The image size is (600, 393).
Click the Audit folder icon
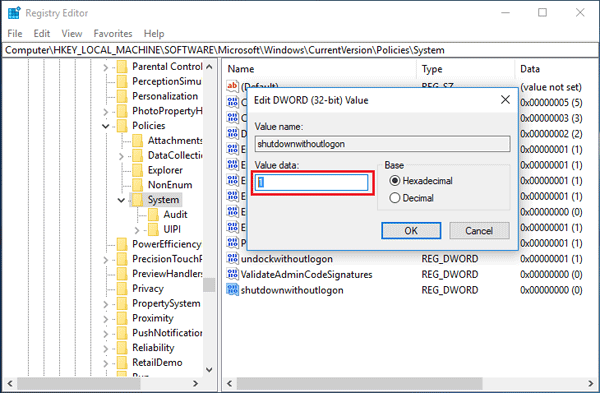click(x=153, y=215)
